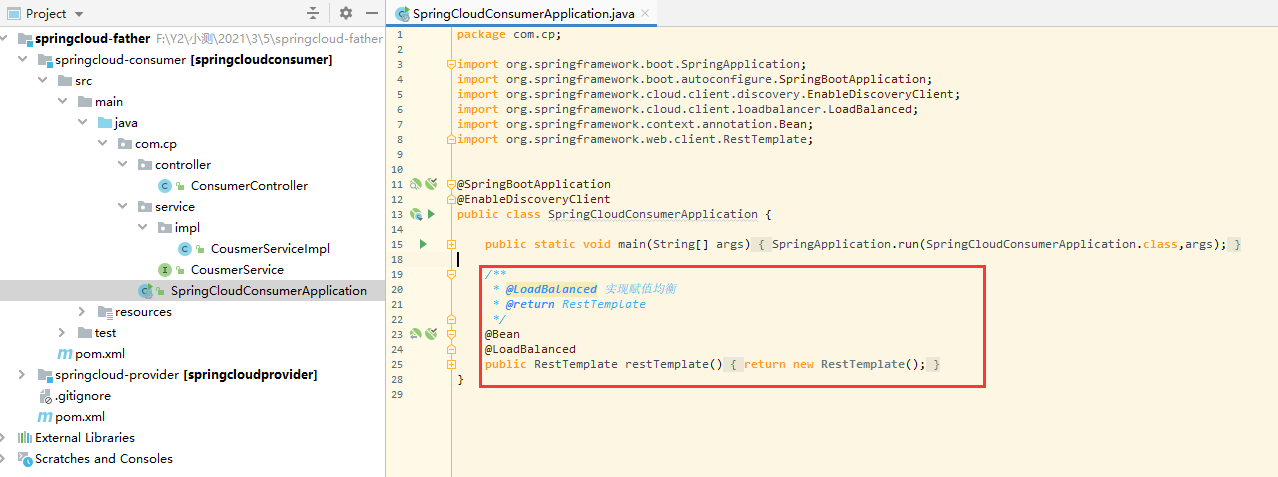Click the @EnableDiscoveryClient annotation in code
The width and height of the screenshot is (1278, 477).
[x=533, y=199]
